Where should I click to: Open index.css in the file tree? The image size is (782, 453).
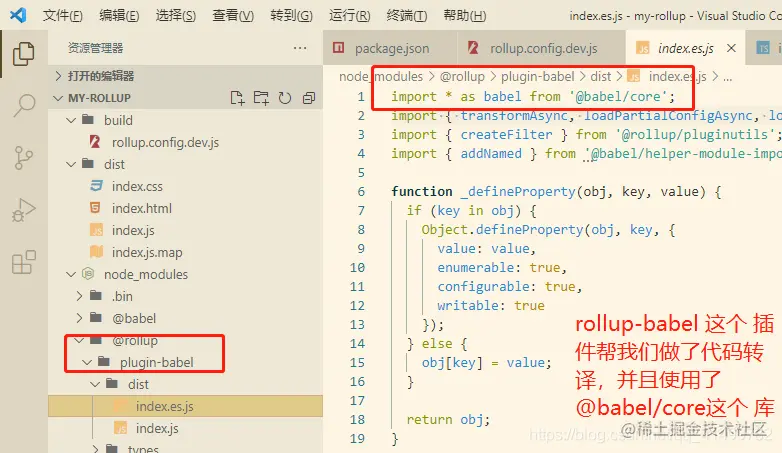[186, 186]
